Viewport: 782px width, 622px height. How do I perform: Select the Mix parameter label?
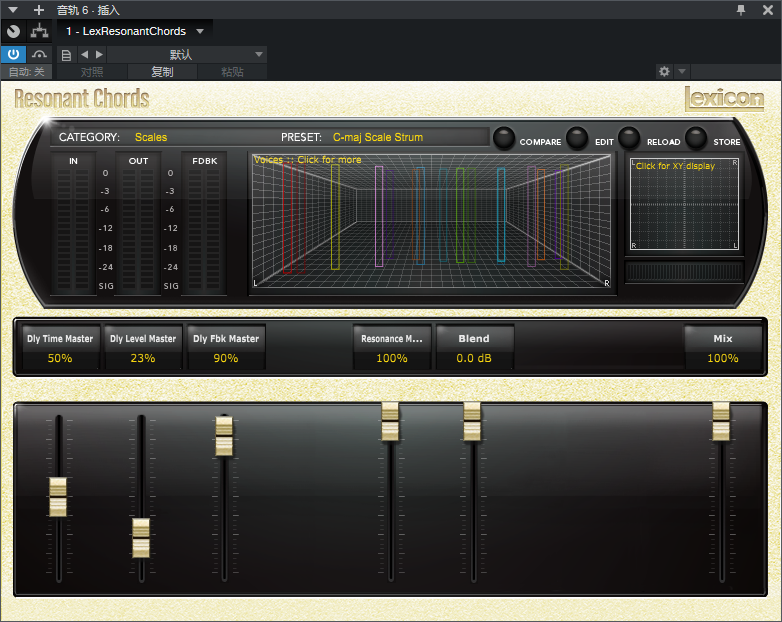[723, 339]
